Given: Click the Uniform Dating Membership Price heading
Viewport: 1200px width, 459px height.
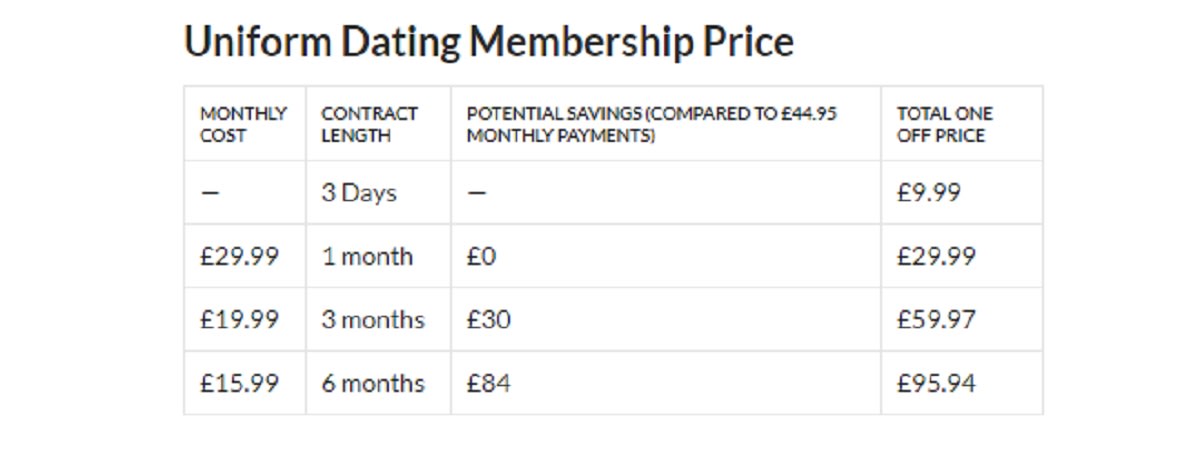Looking at the screenshot, I should coord(488,43).
